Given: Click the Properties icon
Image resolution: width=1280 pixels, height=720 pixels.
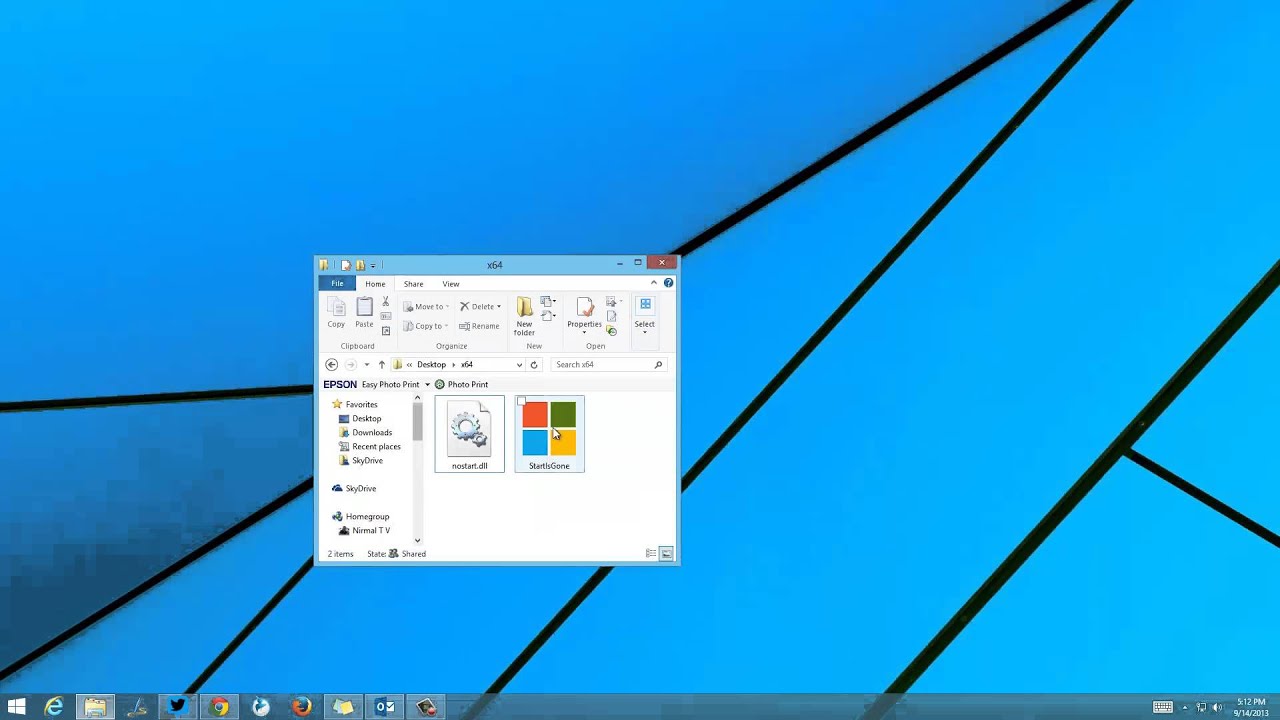Looking at the screenshot, I should pyautogui.click(x=584, y=307).
